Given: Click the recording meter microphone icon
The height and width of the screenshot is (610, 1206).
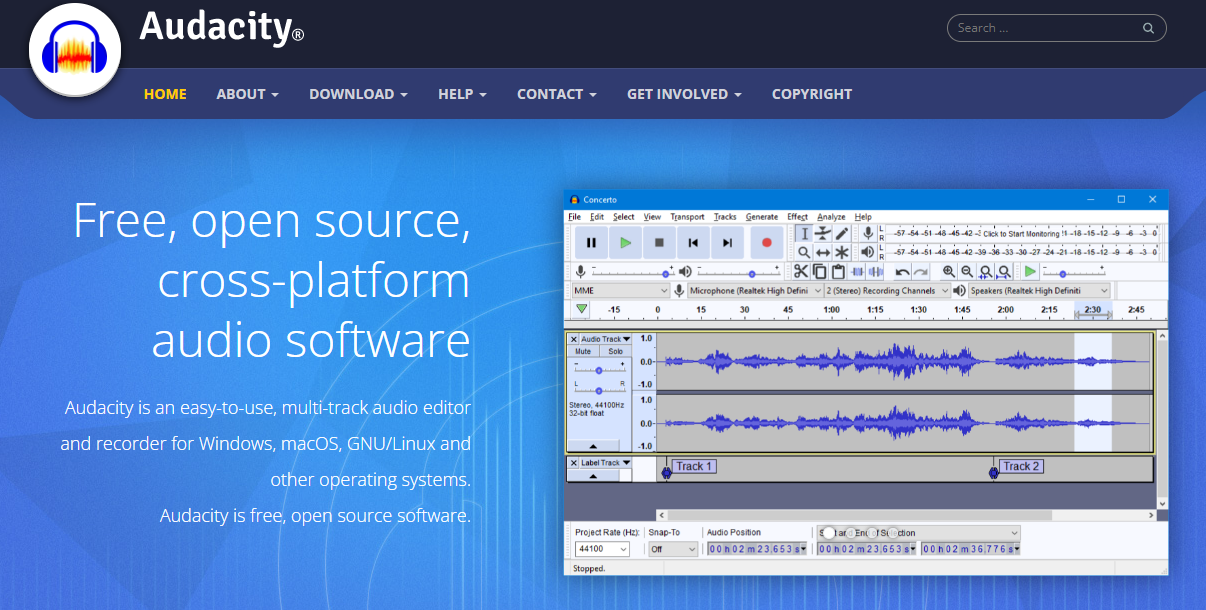Looking at the screenshot, I should [867, 233].
